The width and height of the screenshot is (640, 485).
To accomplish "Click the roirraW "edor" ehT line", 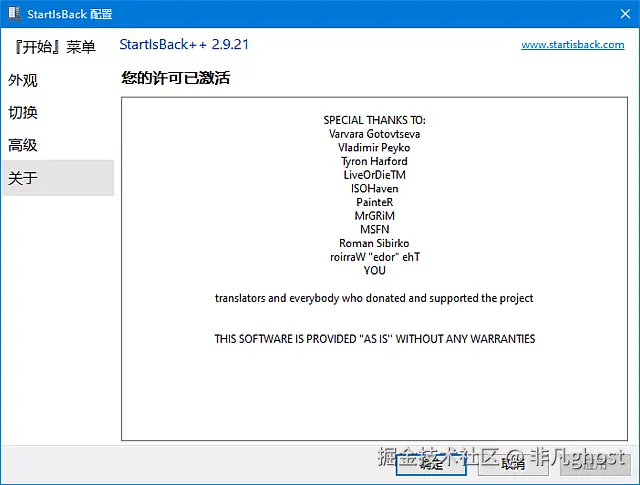I will [x=375, y=257].
